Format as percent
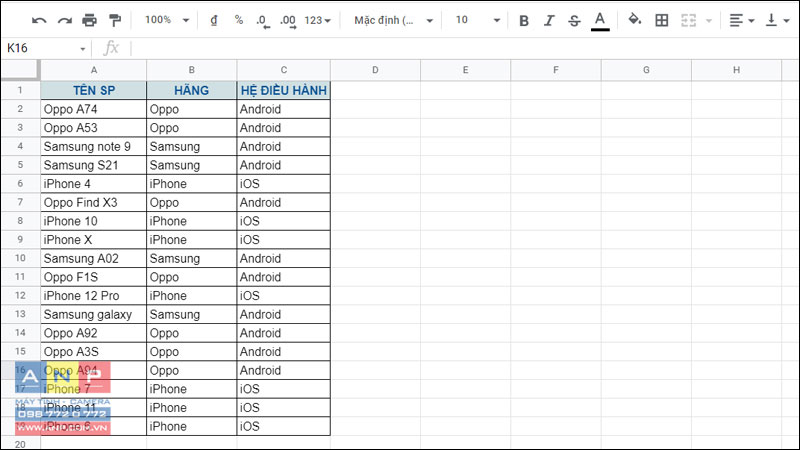 point(239,20)
